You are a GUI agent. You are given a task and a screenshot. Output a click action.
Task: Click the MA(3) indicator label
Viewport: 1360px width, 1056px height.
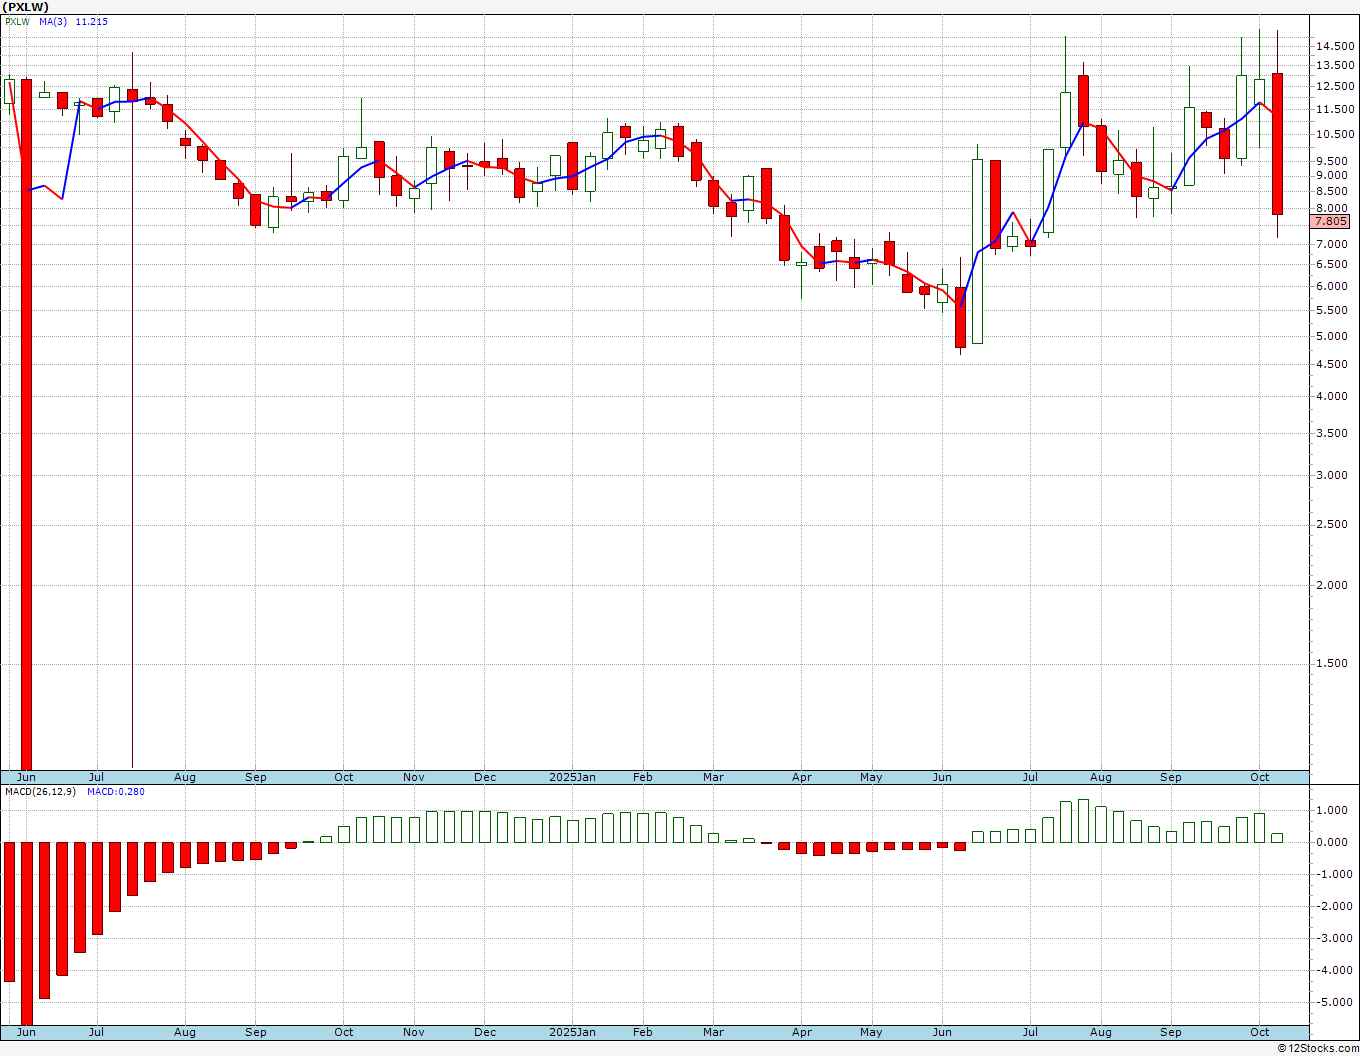pos(53,22)
